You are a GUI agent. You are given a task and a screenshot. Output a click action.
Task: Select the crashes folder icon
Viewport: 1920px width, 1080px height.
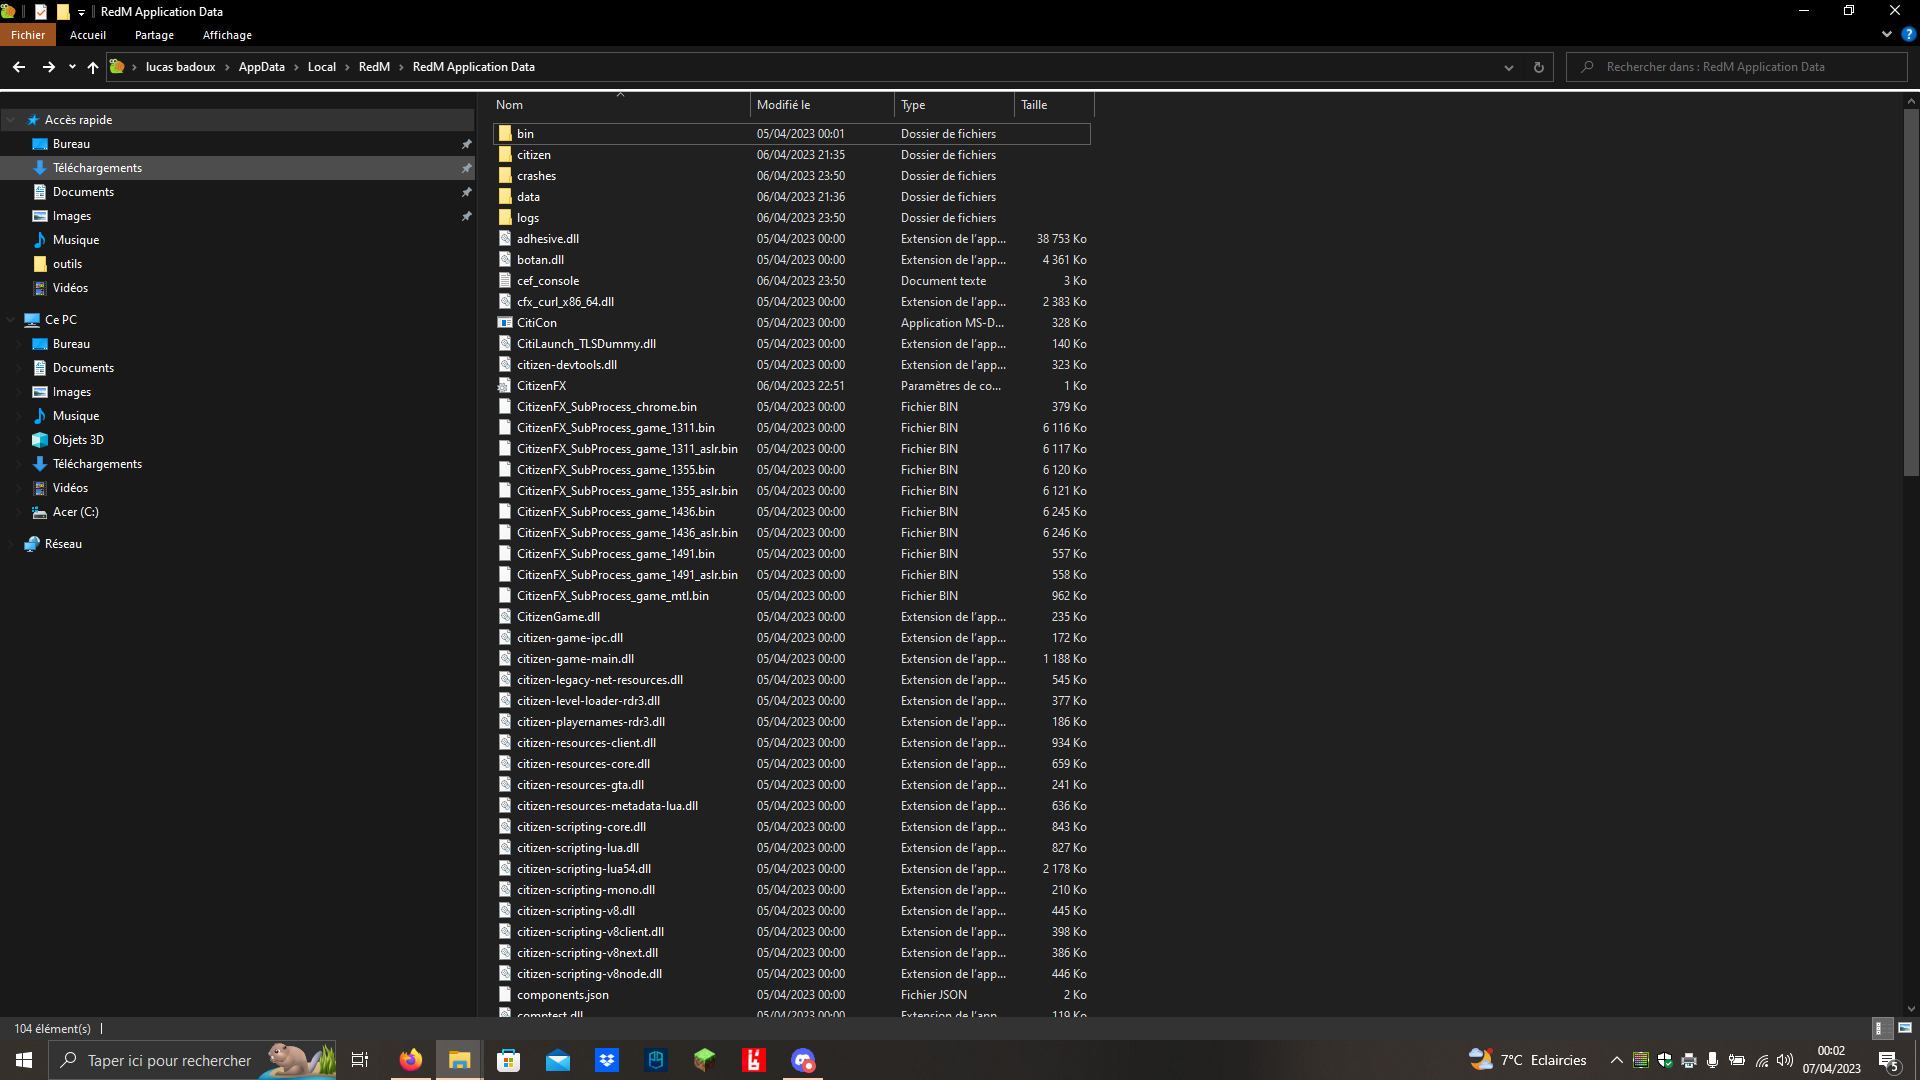[x=505, y=175]
